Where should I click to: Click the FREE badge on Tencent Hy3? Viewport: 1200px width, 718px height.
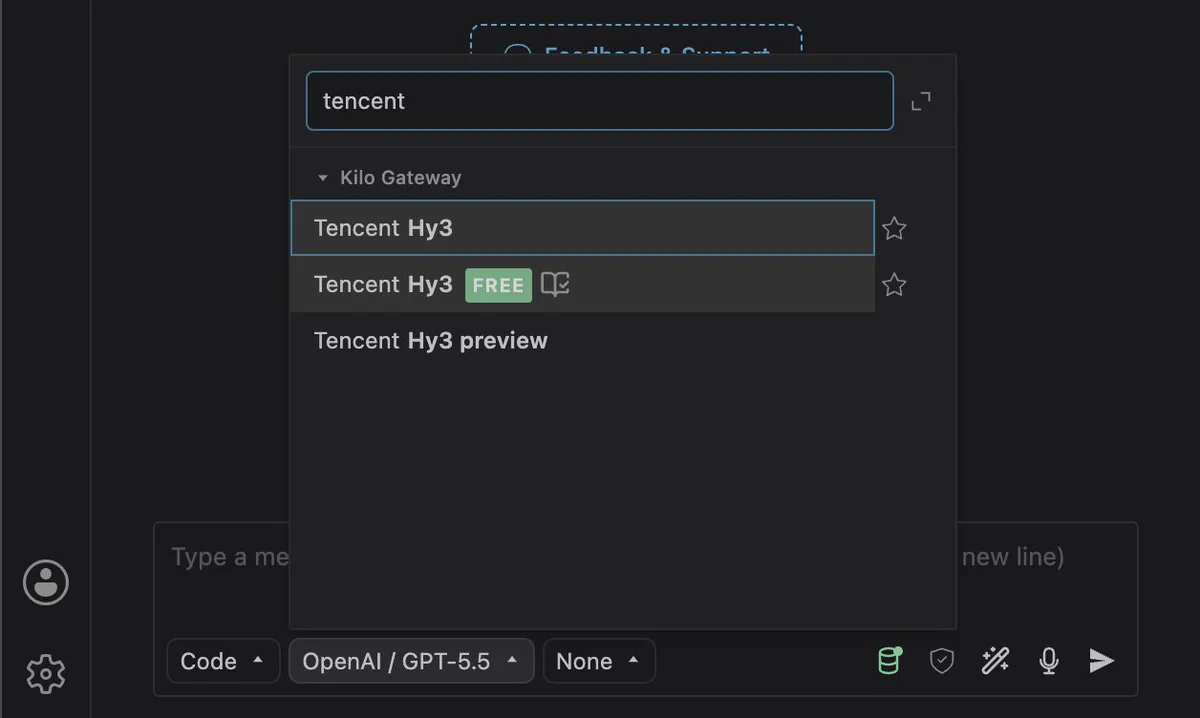(498, 285)
